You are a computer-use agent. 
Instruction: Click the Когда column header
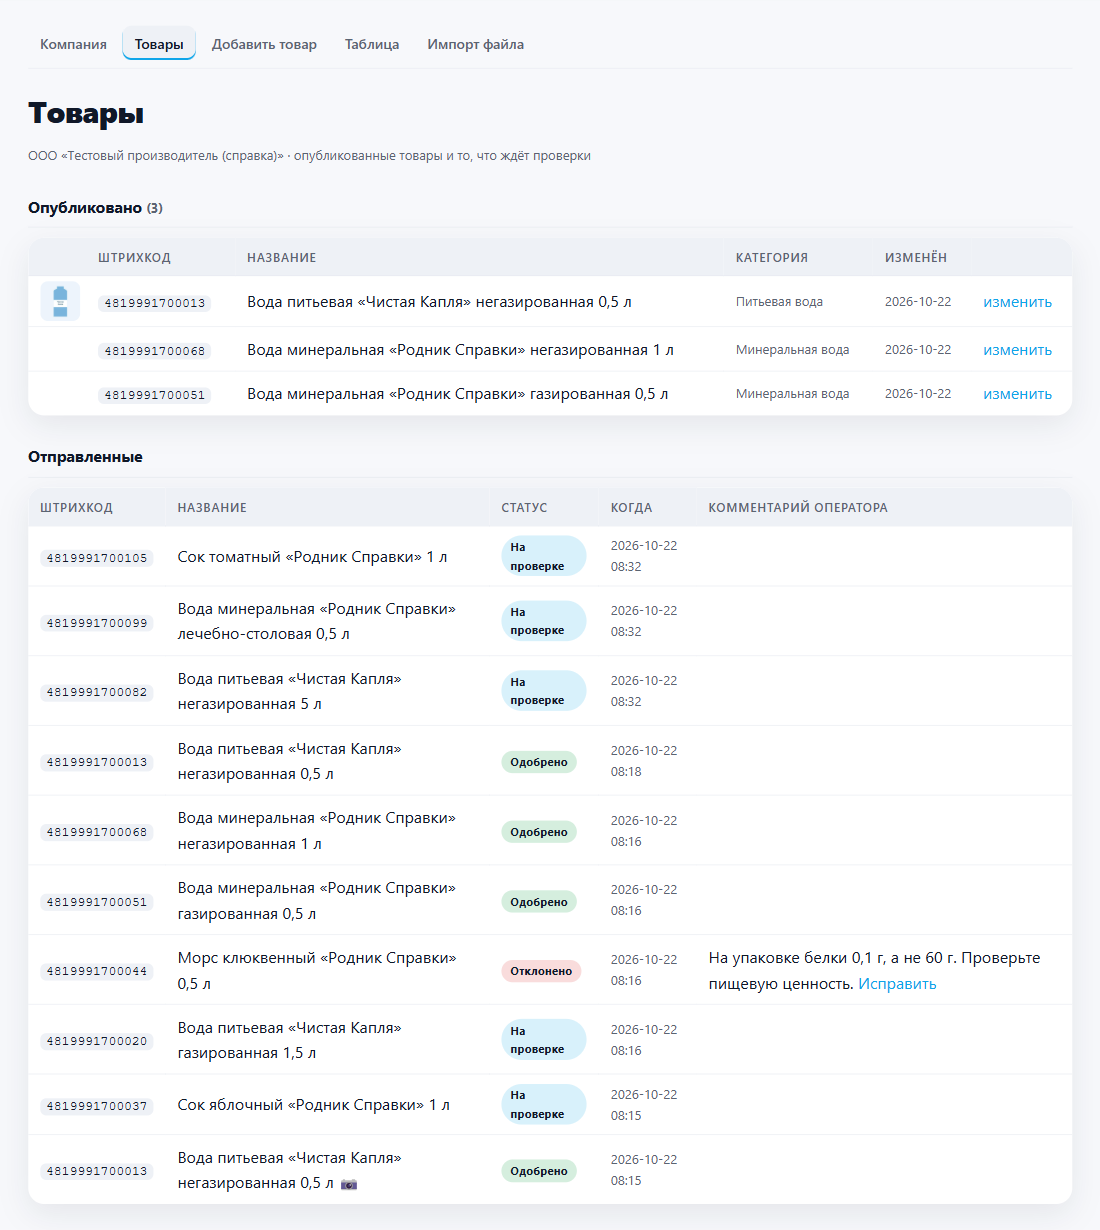click(631, 508)
